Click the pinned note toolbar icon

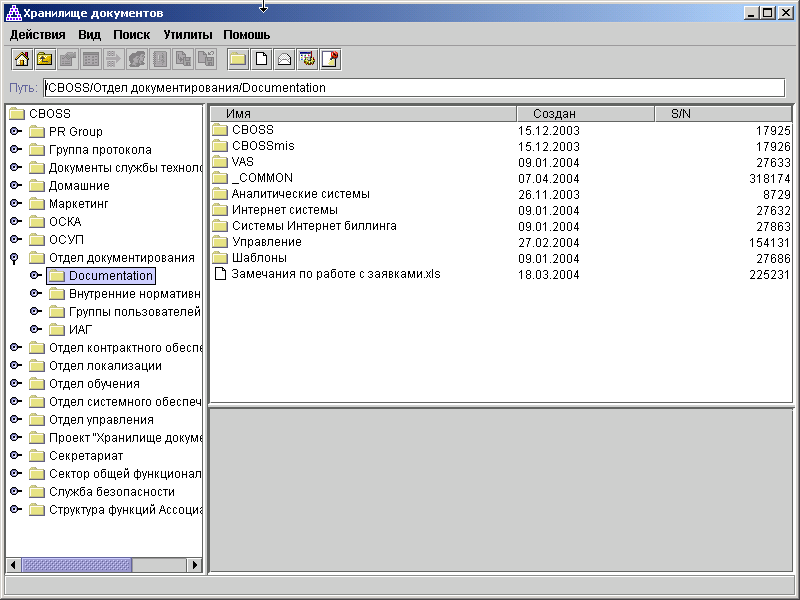(330, 59)
